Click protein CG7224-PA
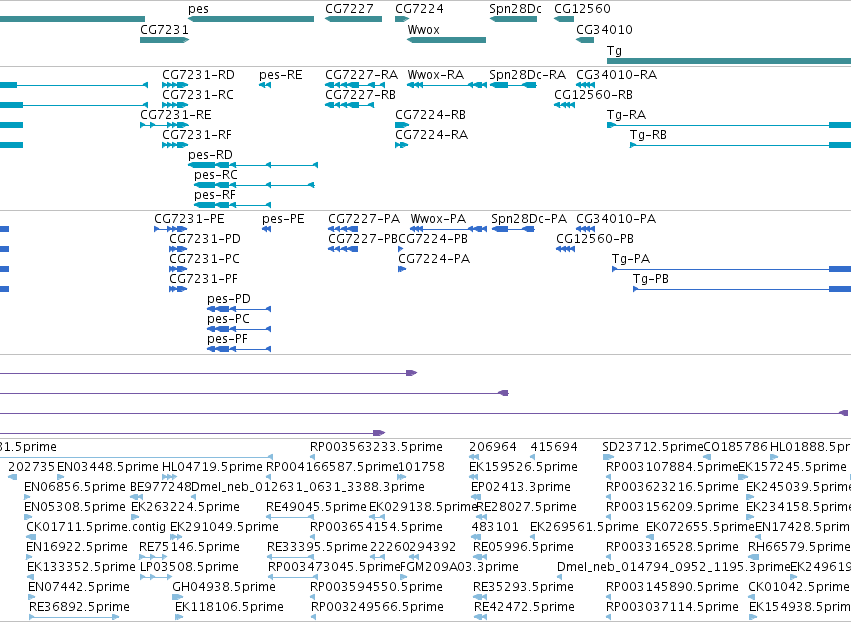Viewport: 851px width, 622px height. (434, 259)
